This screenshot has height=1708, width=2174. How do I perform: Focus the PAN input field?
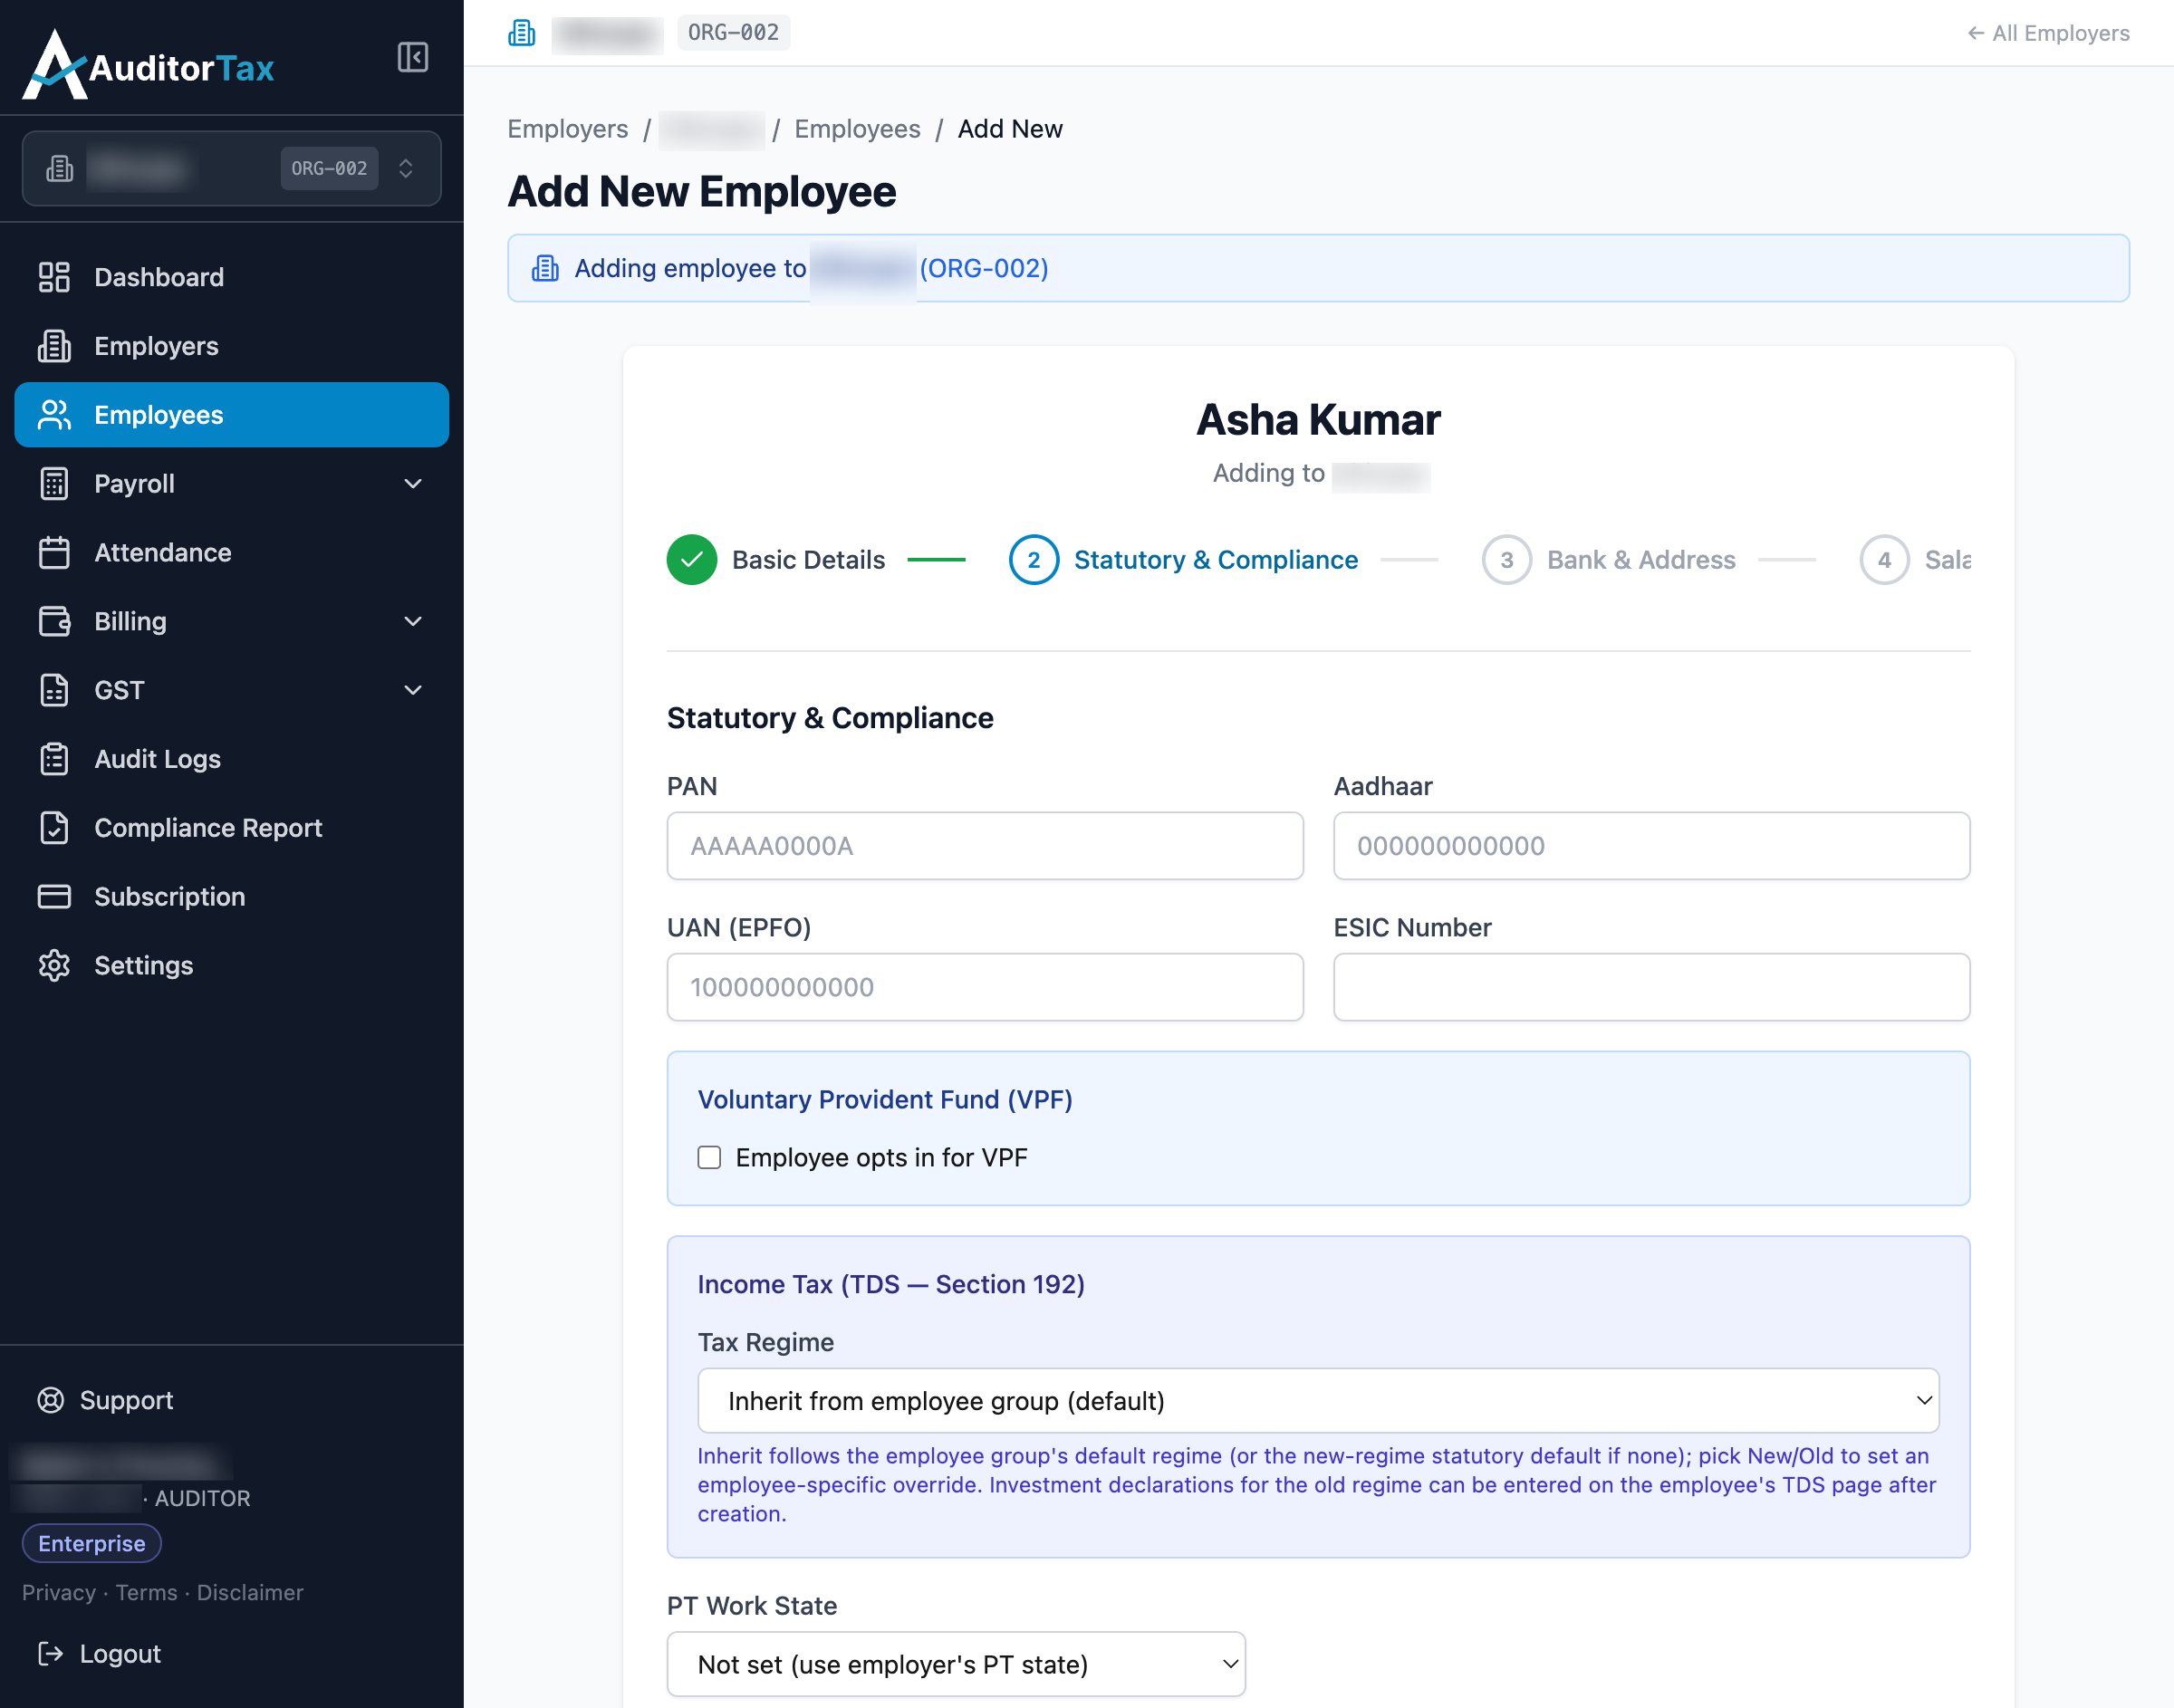985,846
